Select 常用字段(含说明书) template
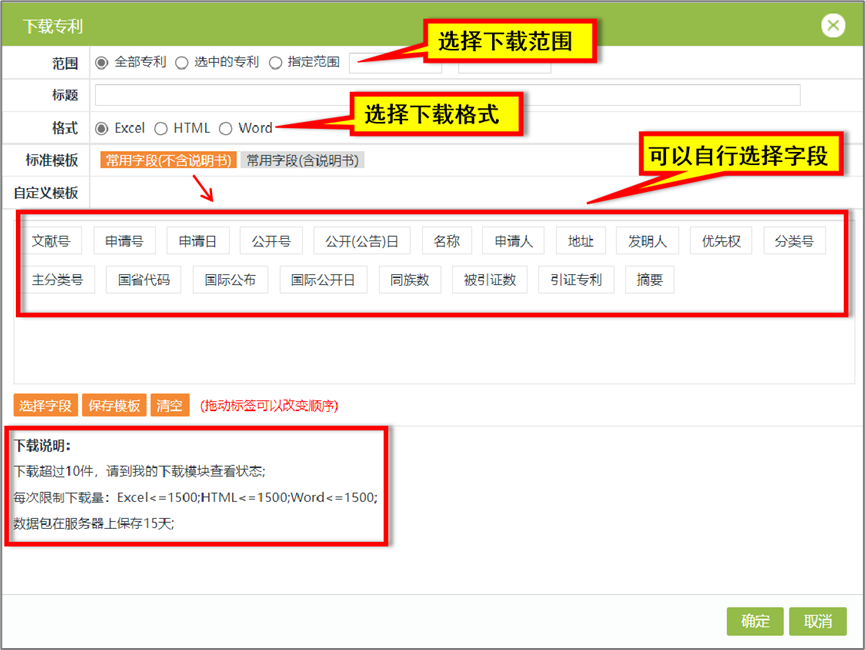865x650 pixels. tap(302, 160)
